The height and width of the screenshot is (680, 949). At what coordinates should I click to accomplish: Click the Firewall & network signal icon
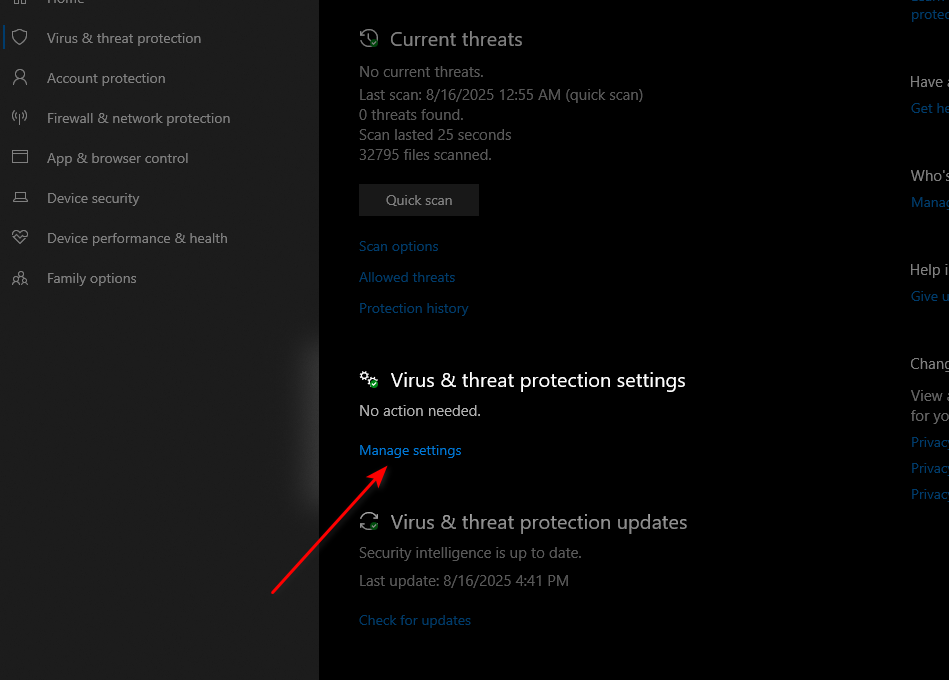tap(19, 118)
